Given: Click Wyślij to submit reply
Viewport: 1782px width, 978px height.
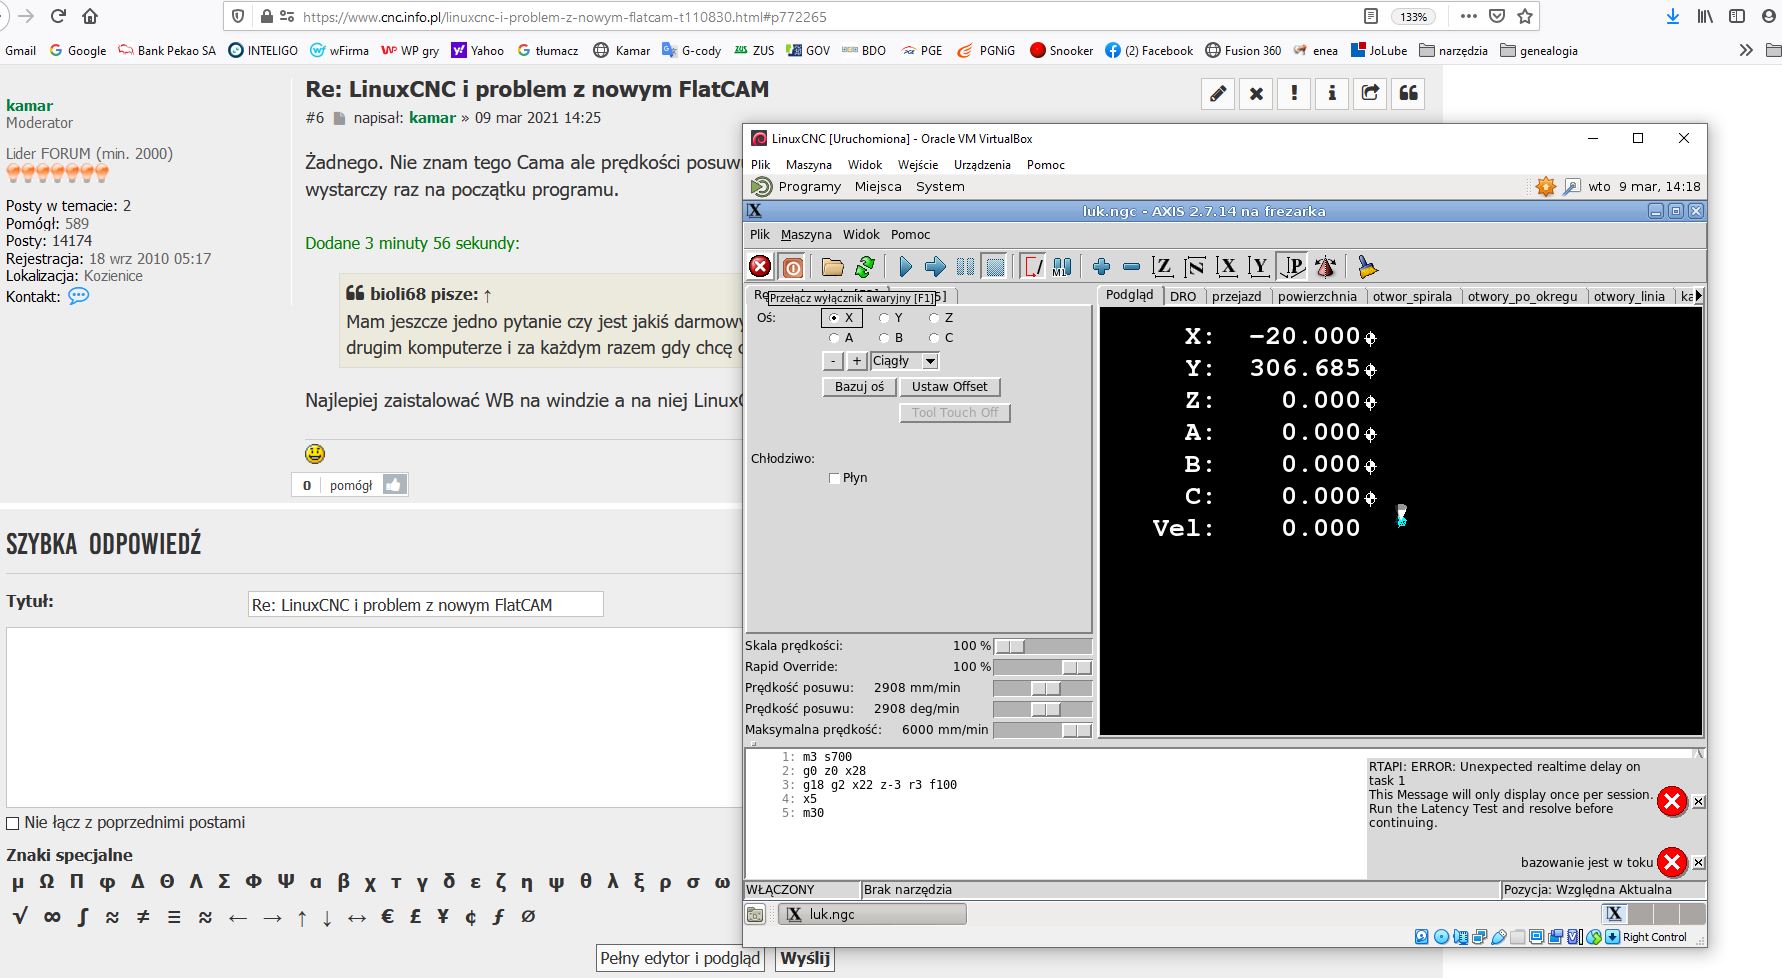Looking at the screenshot, I should pyautogui.click(x=805, y=958).
